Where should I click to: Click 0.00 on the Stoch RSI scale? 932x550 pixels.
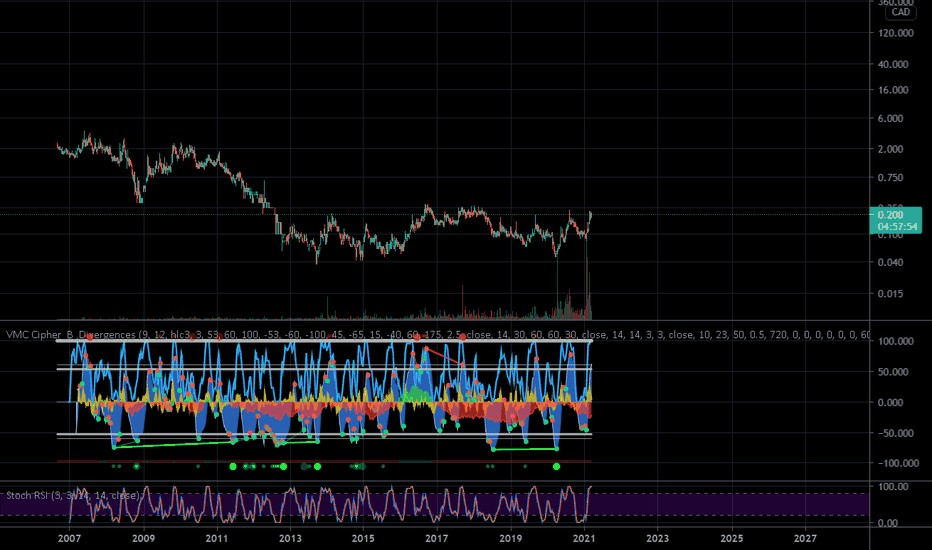tap(887, 523)
